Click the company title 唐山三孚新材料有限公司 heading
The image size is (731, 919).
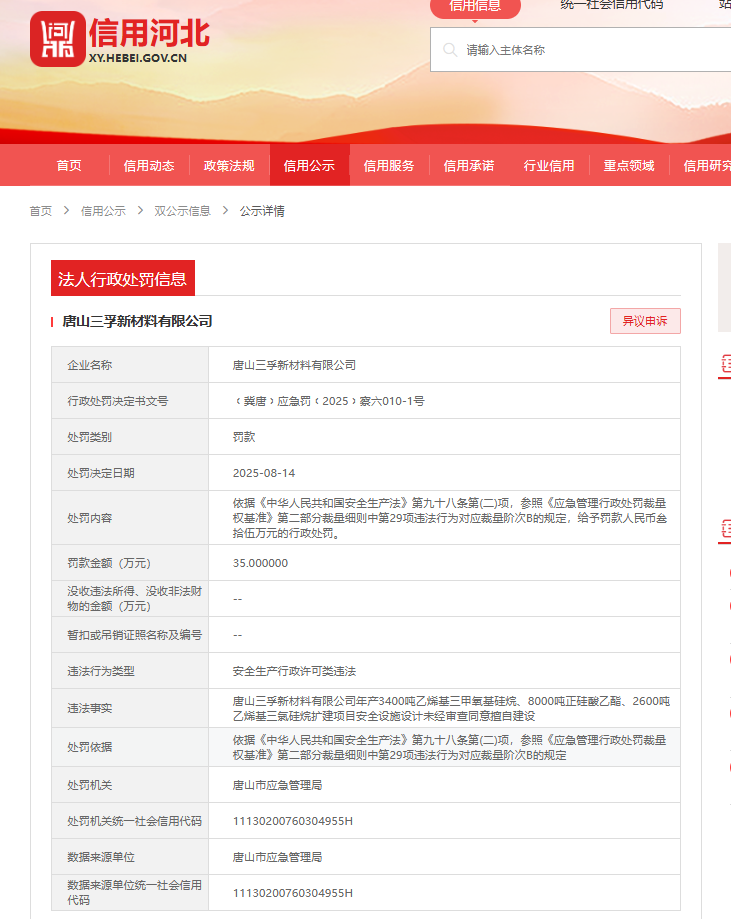point(137,321)
